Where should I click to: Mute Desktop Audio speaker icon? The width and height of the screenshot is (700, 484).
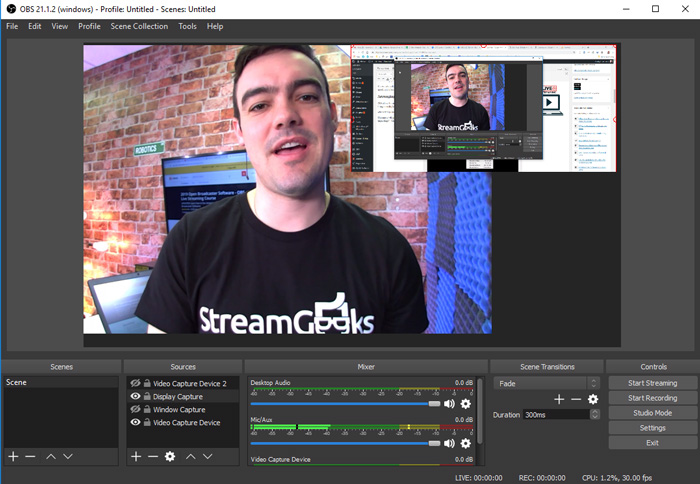(449, 404)
